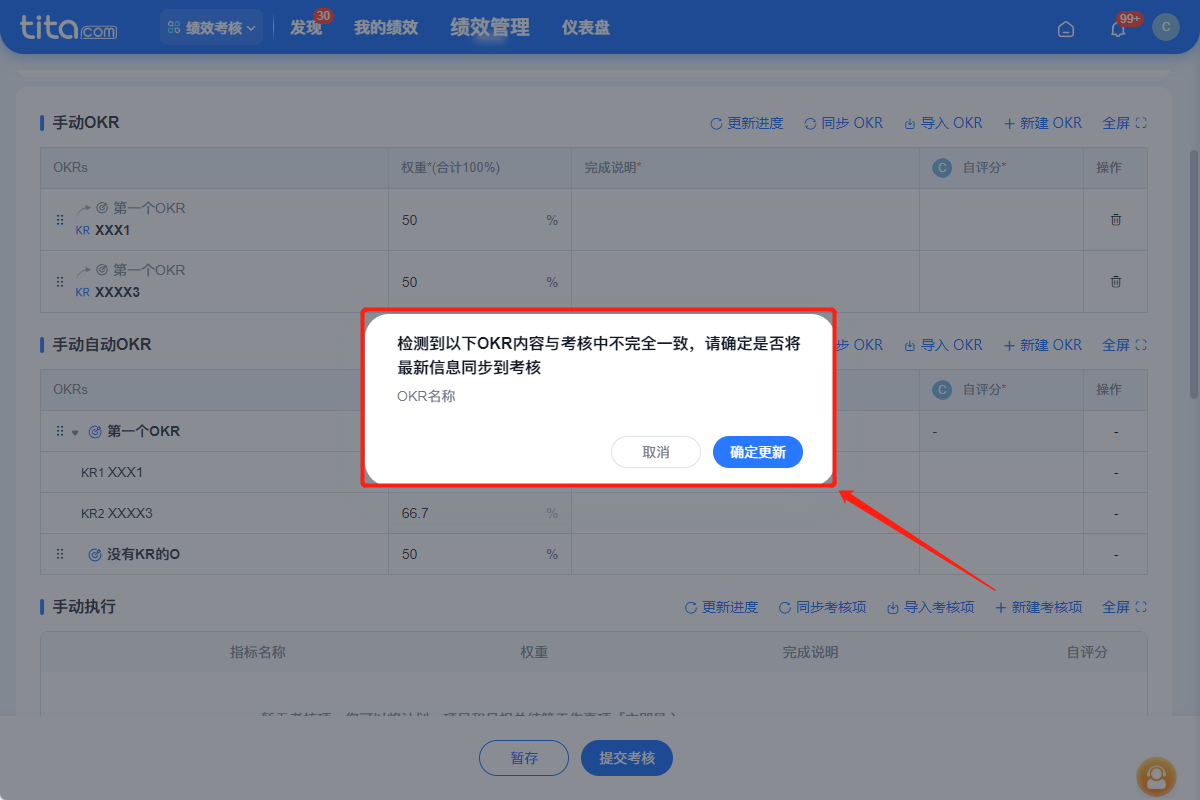Collapse the 第一个OKR row in 手动自动OKR
Screen dimensions: 1200x800
pyautogui.click(x=77, y=431)
